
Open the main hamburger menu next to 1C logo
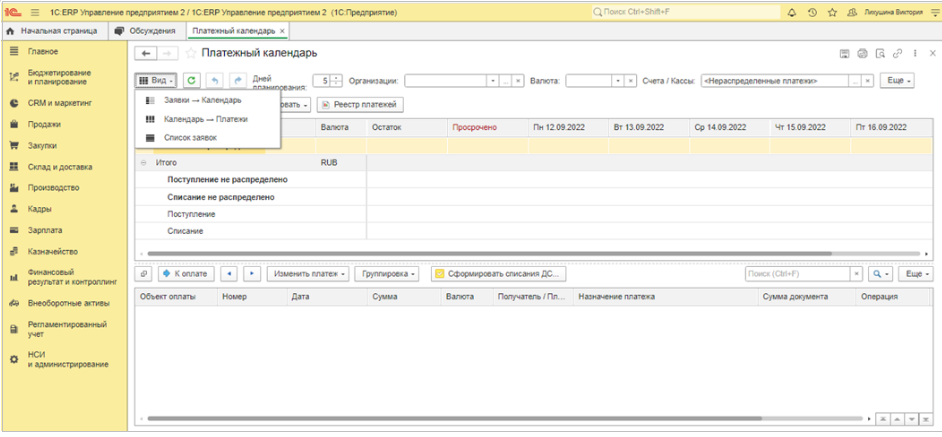pos(35,12)
